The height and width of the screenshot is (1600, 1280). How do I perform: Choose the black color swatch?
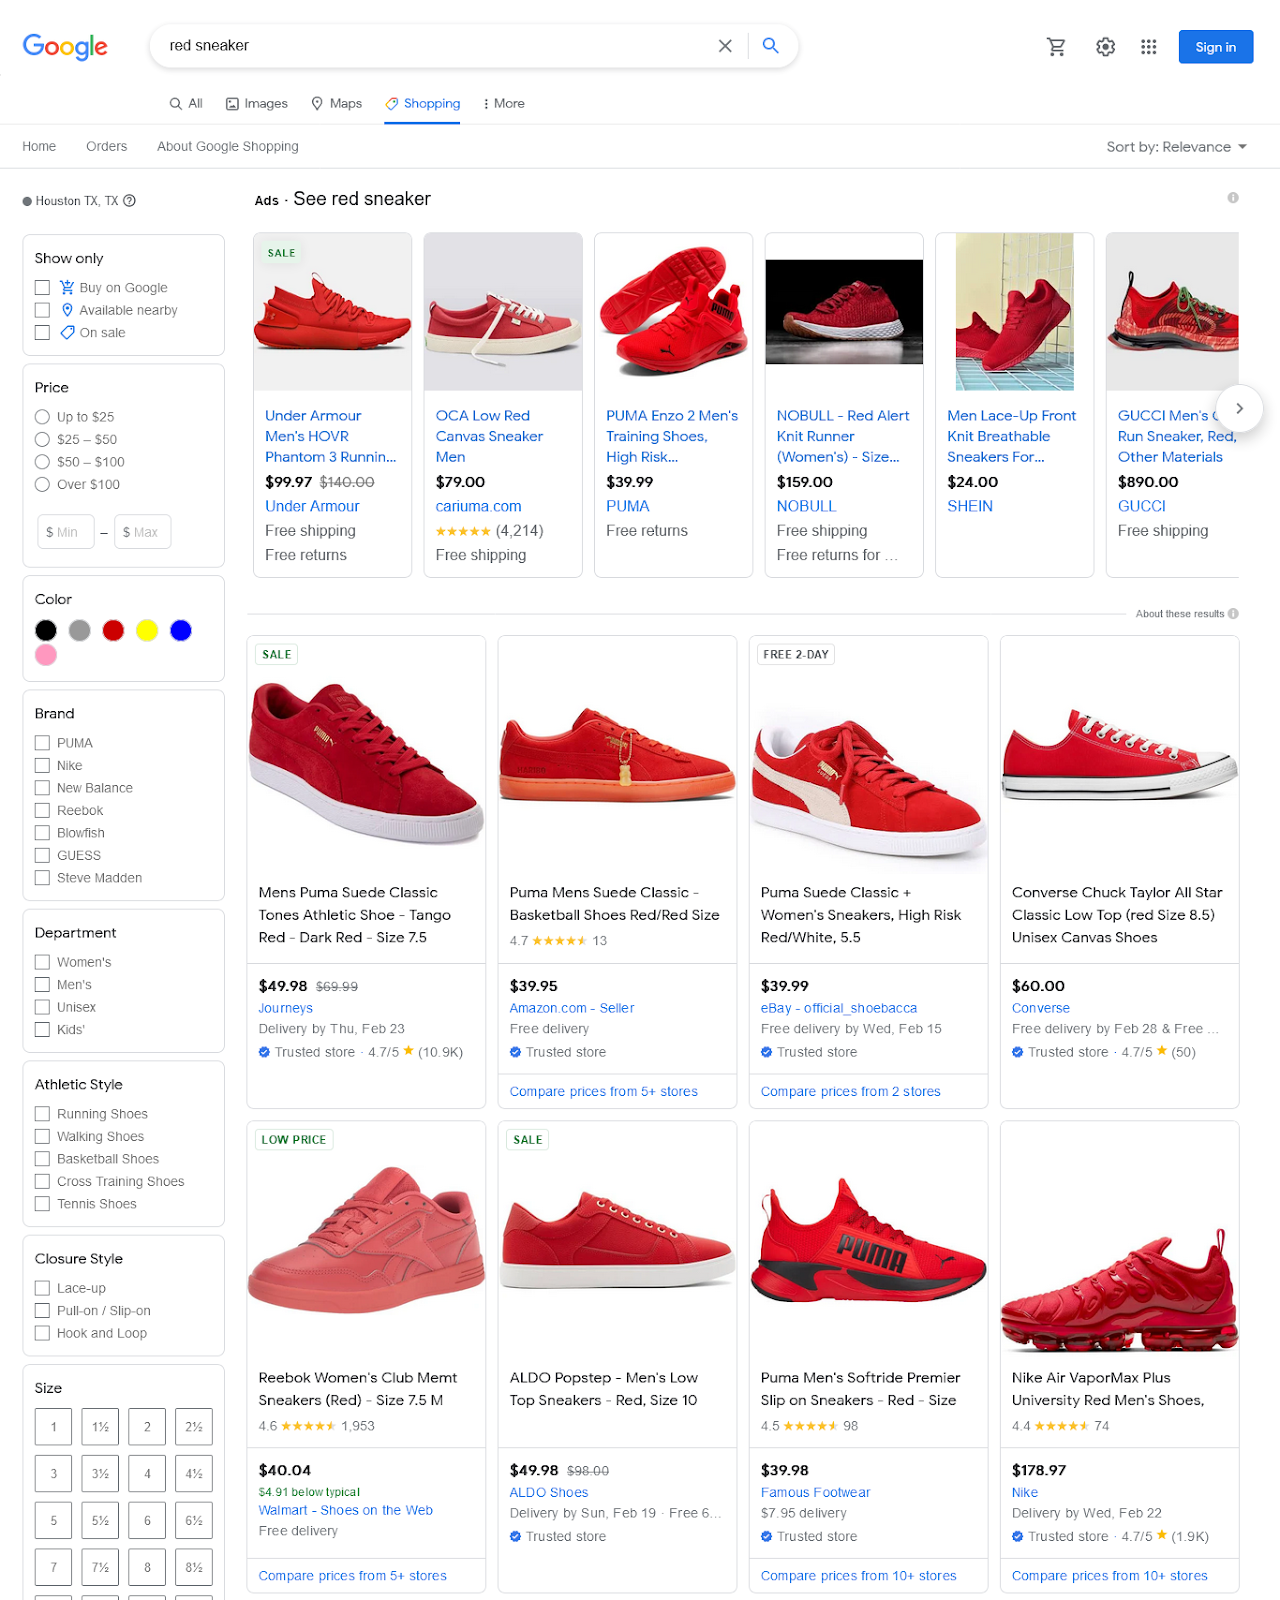(x=46, y=630)
